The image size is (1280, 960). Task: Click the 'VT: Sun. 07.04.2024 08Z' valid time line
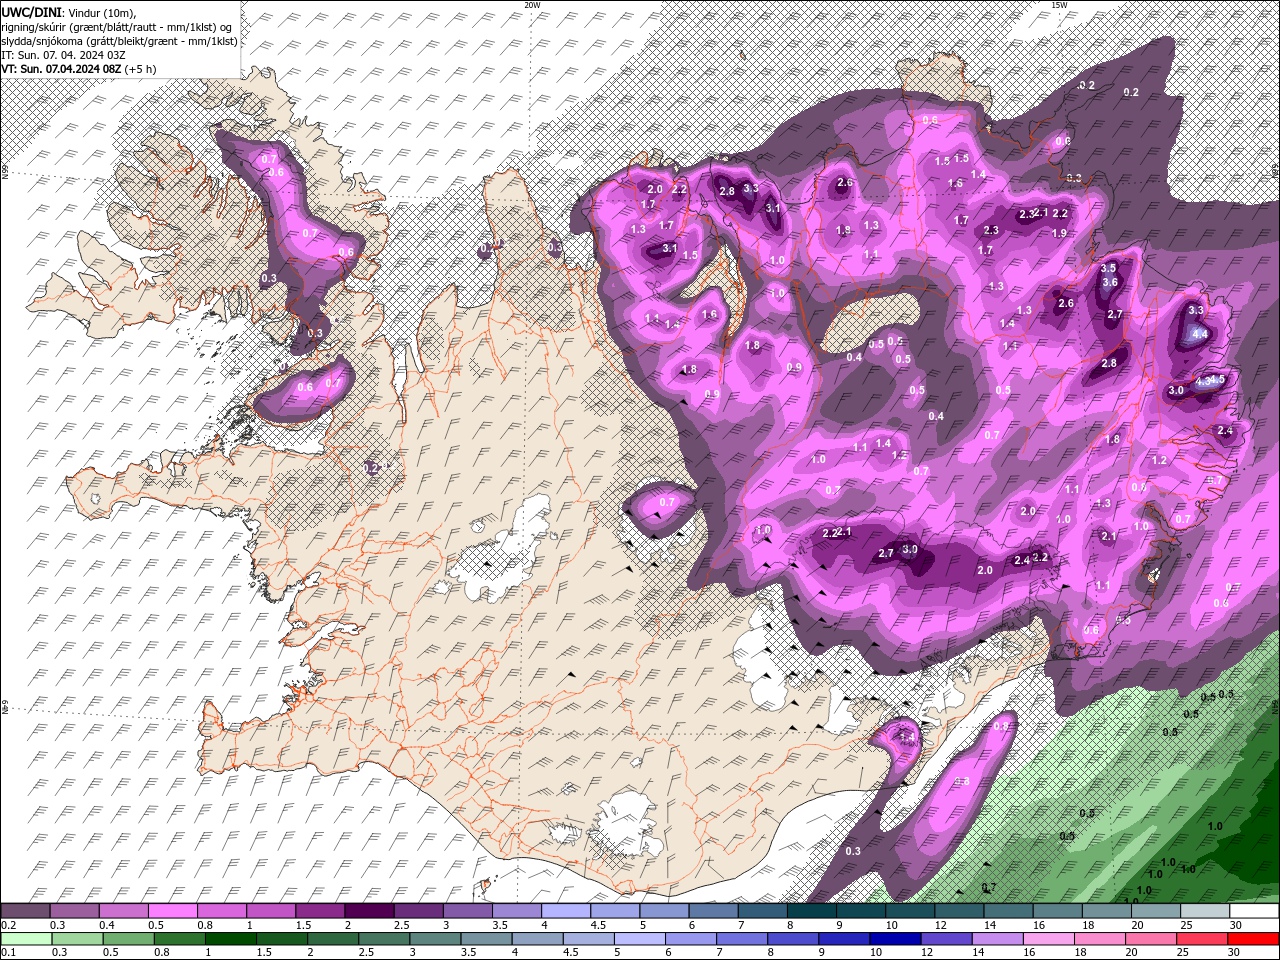61,69
